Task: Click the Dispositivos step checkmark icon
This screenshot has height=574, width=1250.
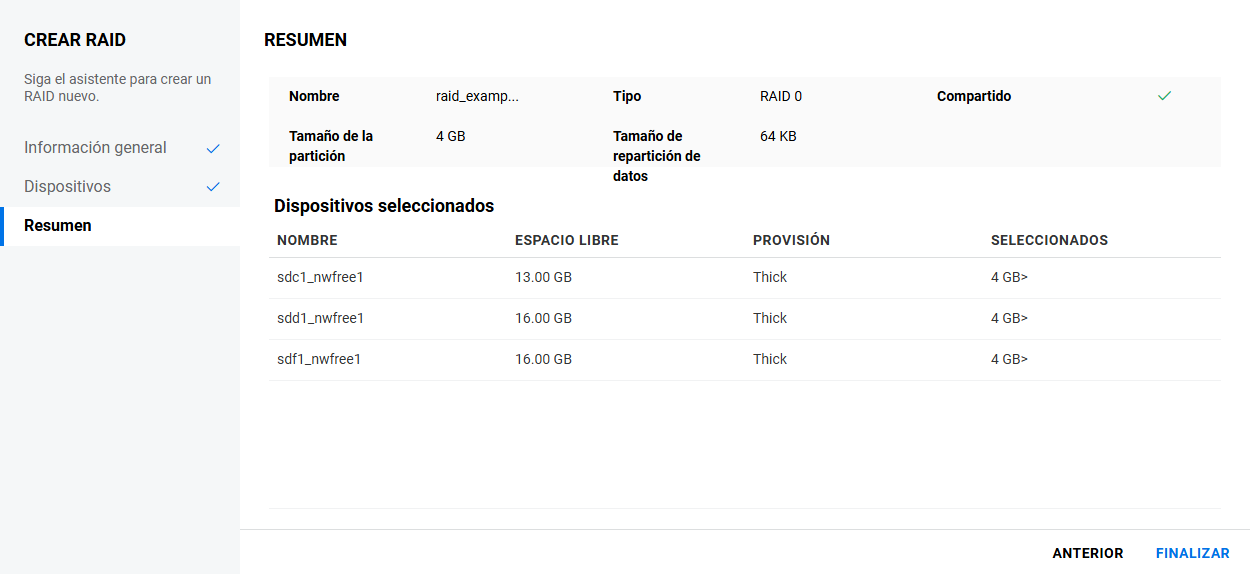Action: 212,187
